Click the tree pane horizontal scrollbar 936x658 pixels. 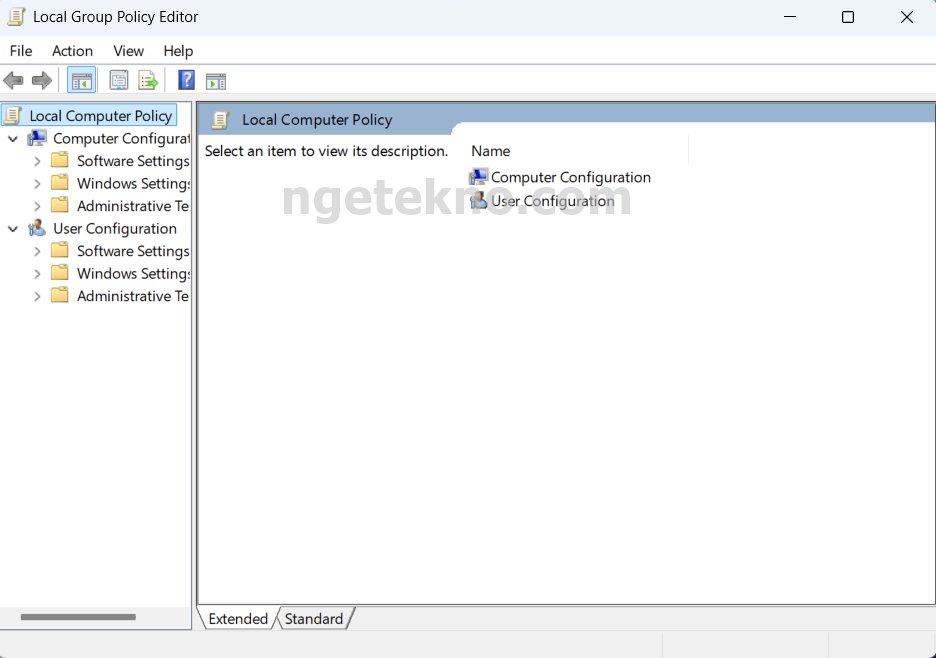(x=78, y=617)
